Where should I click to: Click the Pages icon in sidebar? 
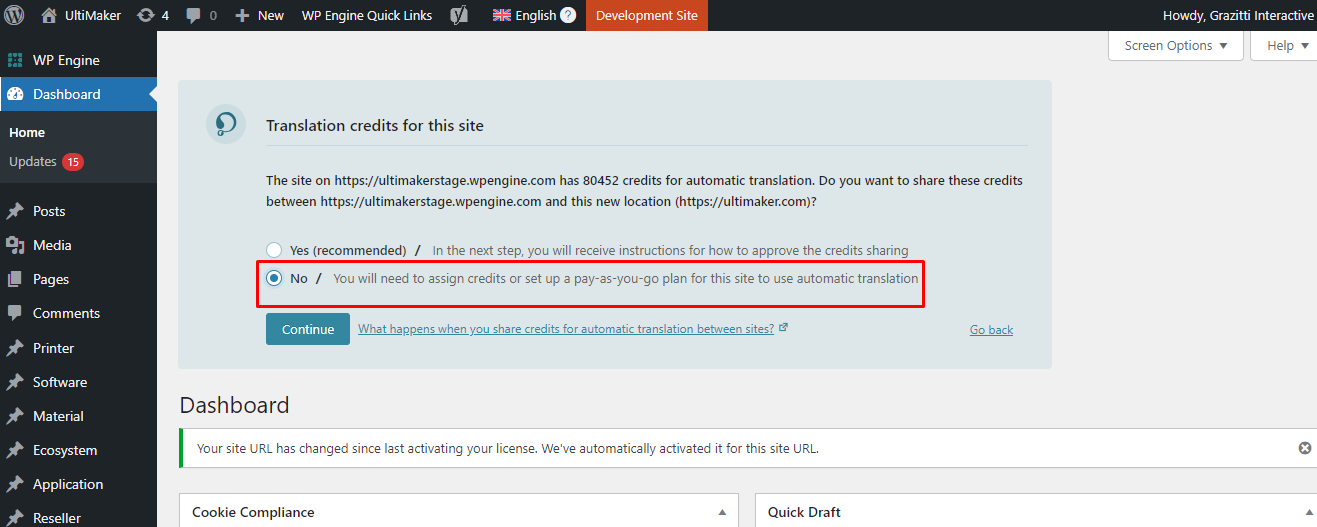[x=15, y=279]
